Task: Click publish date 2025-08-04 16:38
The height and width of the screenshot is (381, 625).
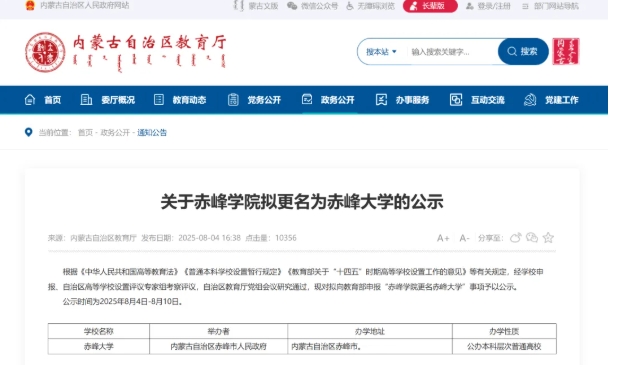Action: (209, 238)
